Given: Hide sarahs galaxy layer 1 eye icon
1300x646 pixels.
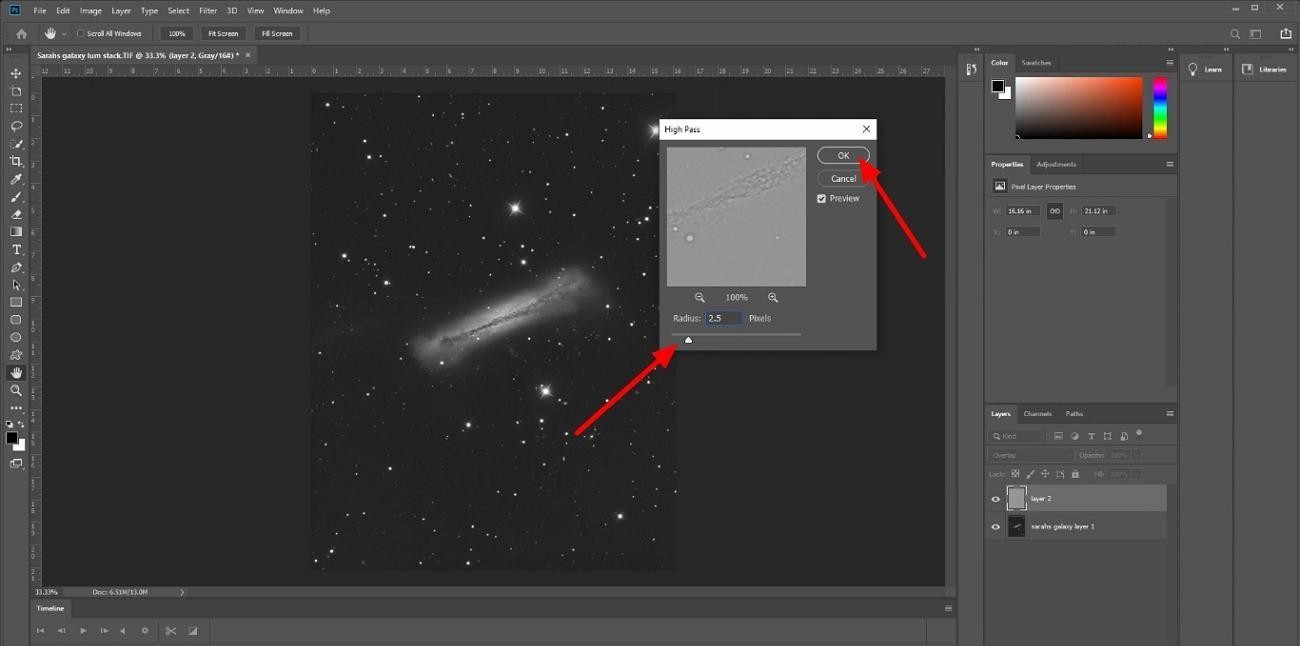Looking at the screenshot, I should (995, 527).
